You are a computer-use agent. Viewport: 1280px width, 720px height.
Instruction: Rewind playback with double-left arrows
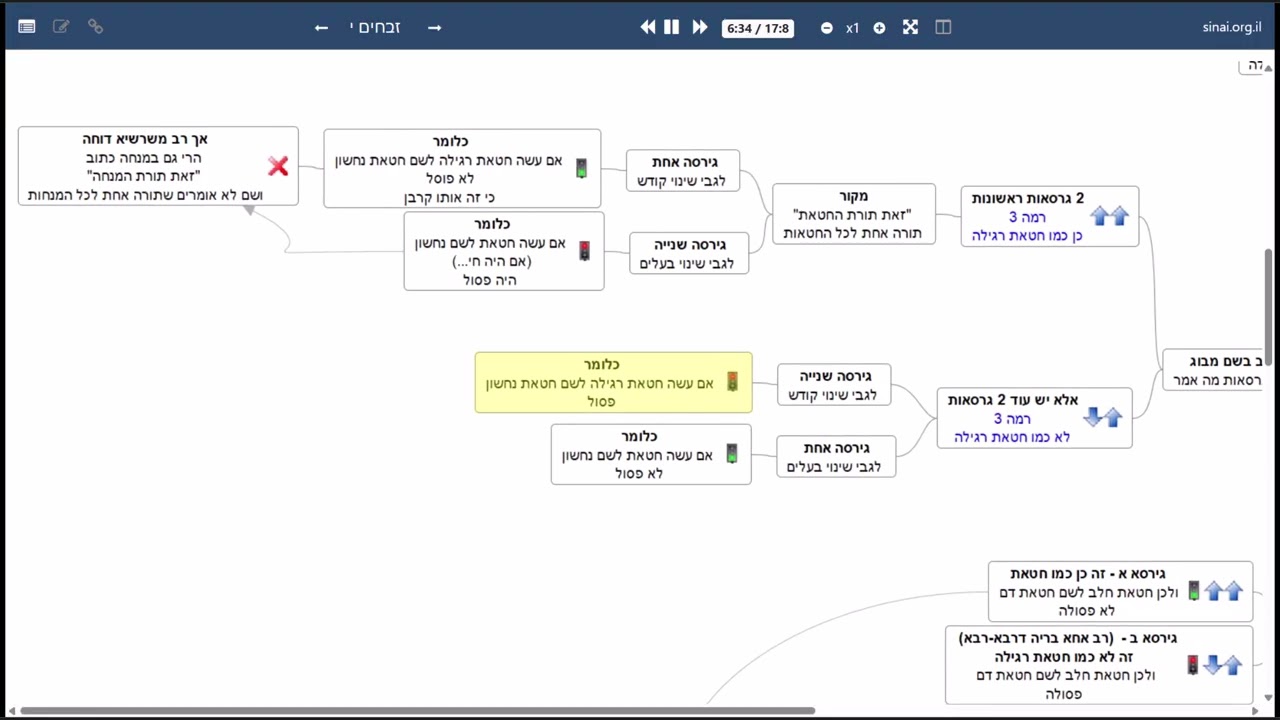coord(648,27)
